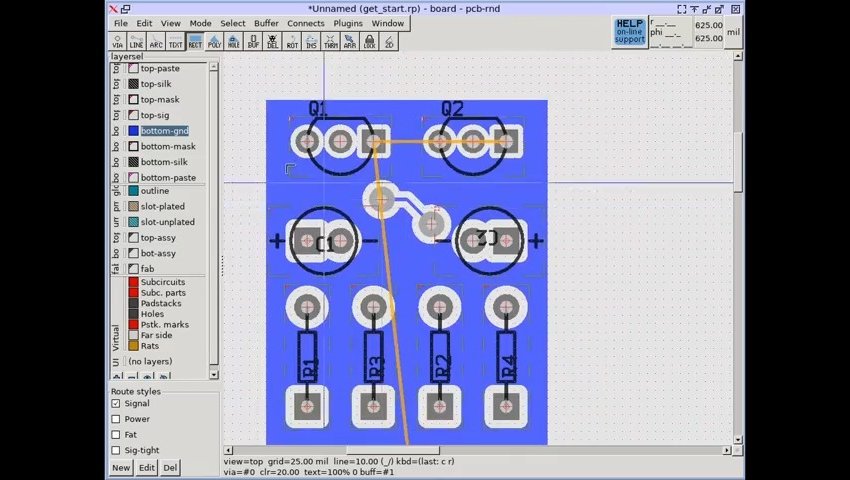This screenshot has width=850, height=480.
Task: Click layer list scroll-up arrow
Action: [214, 66]
